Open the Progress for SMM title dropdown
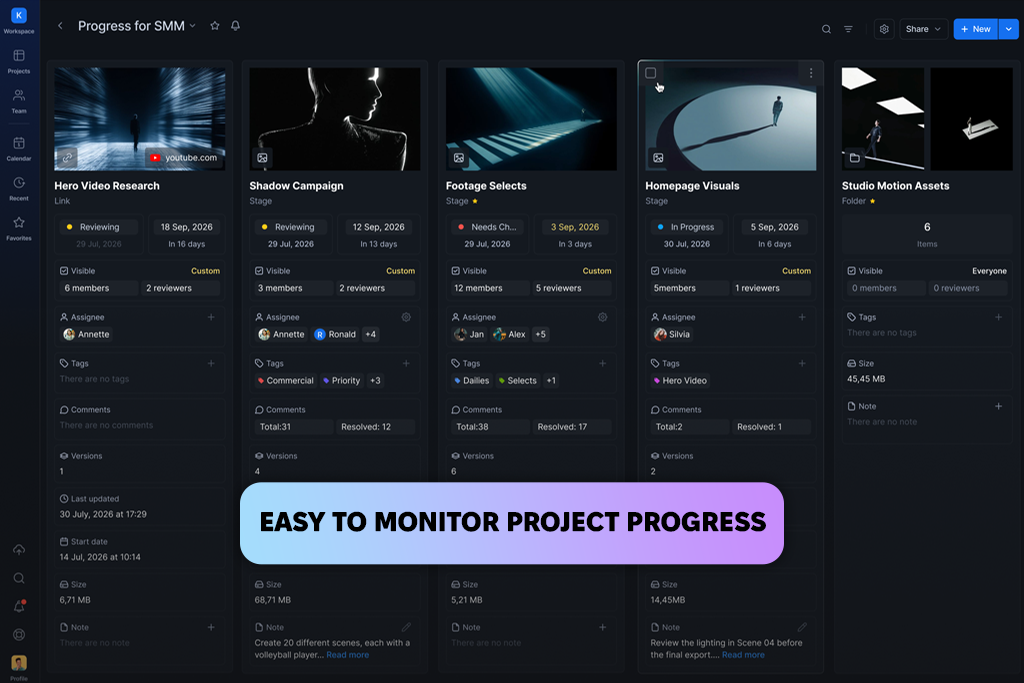This screenshot has width=1024, height=683. point(193,26)
